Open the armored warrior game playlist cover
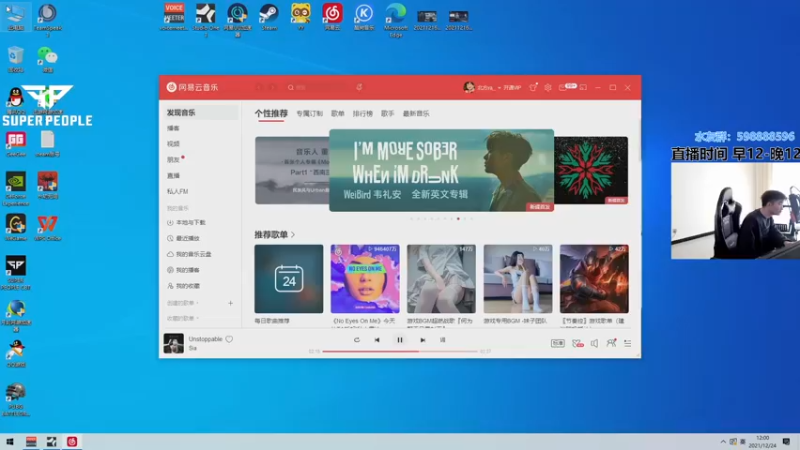Viewport: 800px width, 450px height. 594,279
